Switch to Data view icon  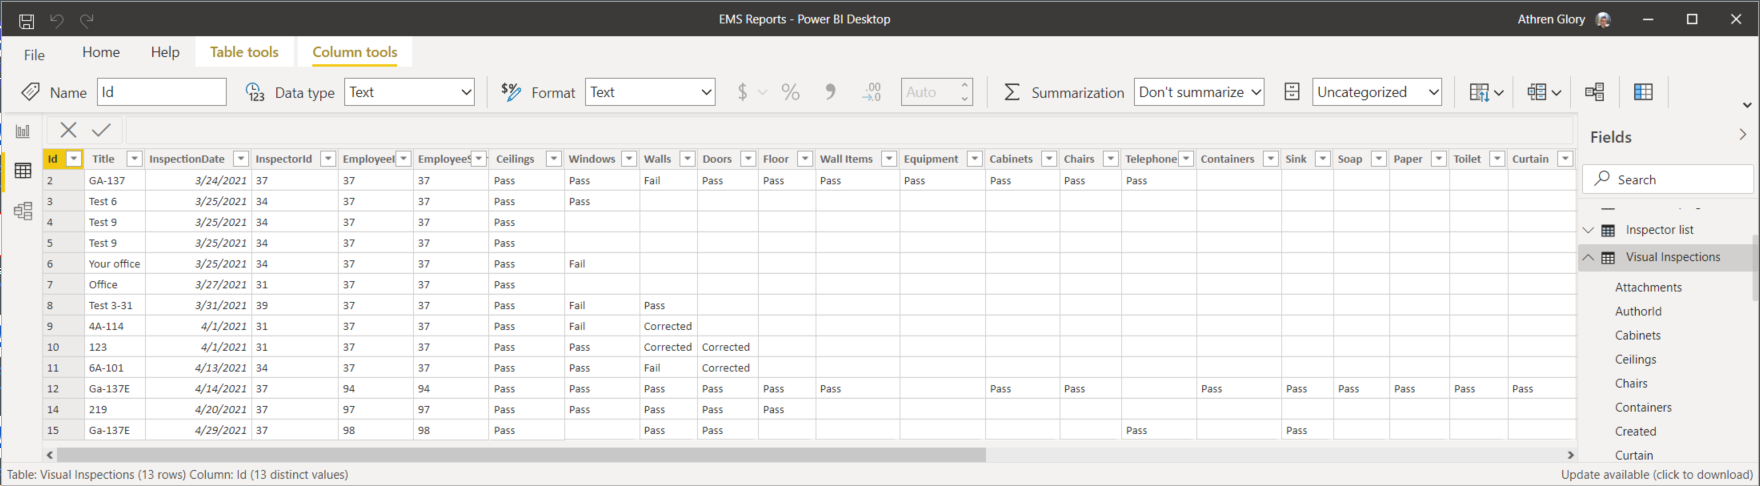click(x=23, y=171)
